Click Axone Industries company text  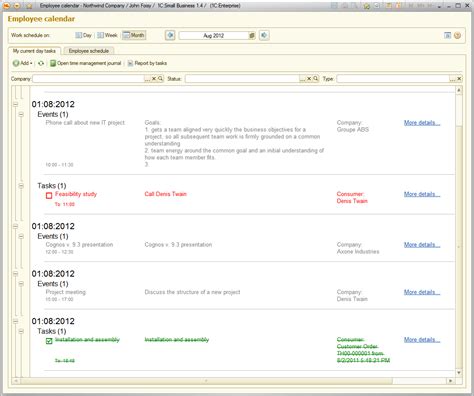click(x=358, y=252)
